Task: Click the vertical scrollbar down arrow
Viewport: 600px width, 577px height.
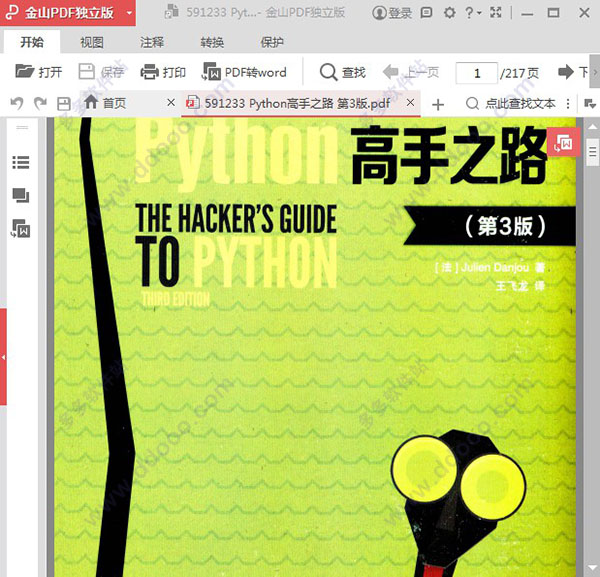Action: [592, 567]
